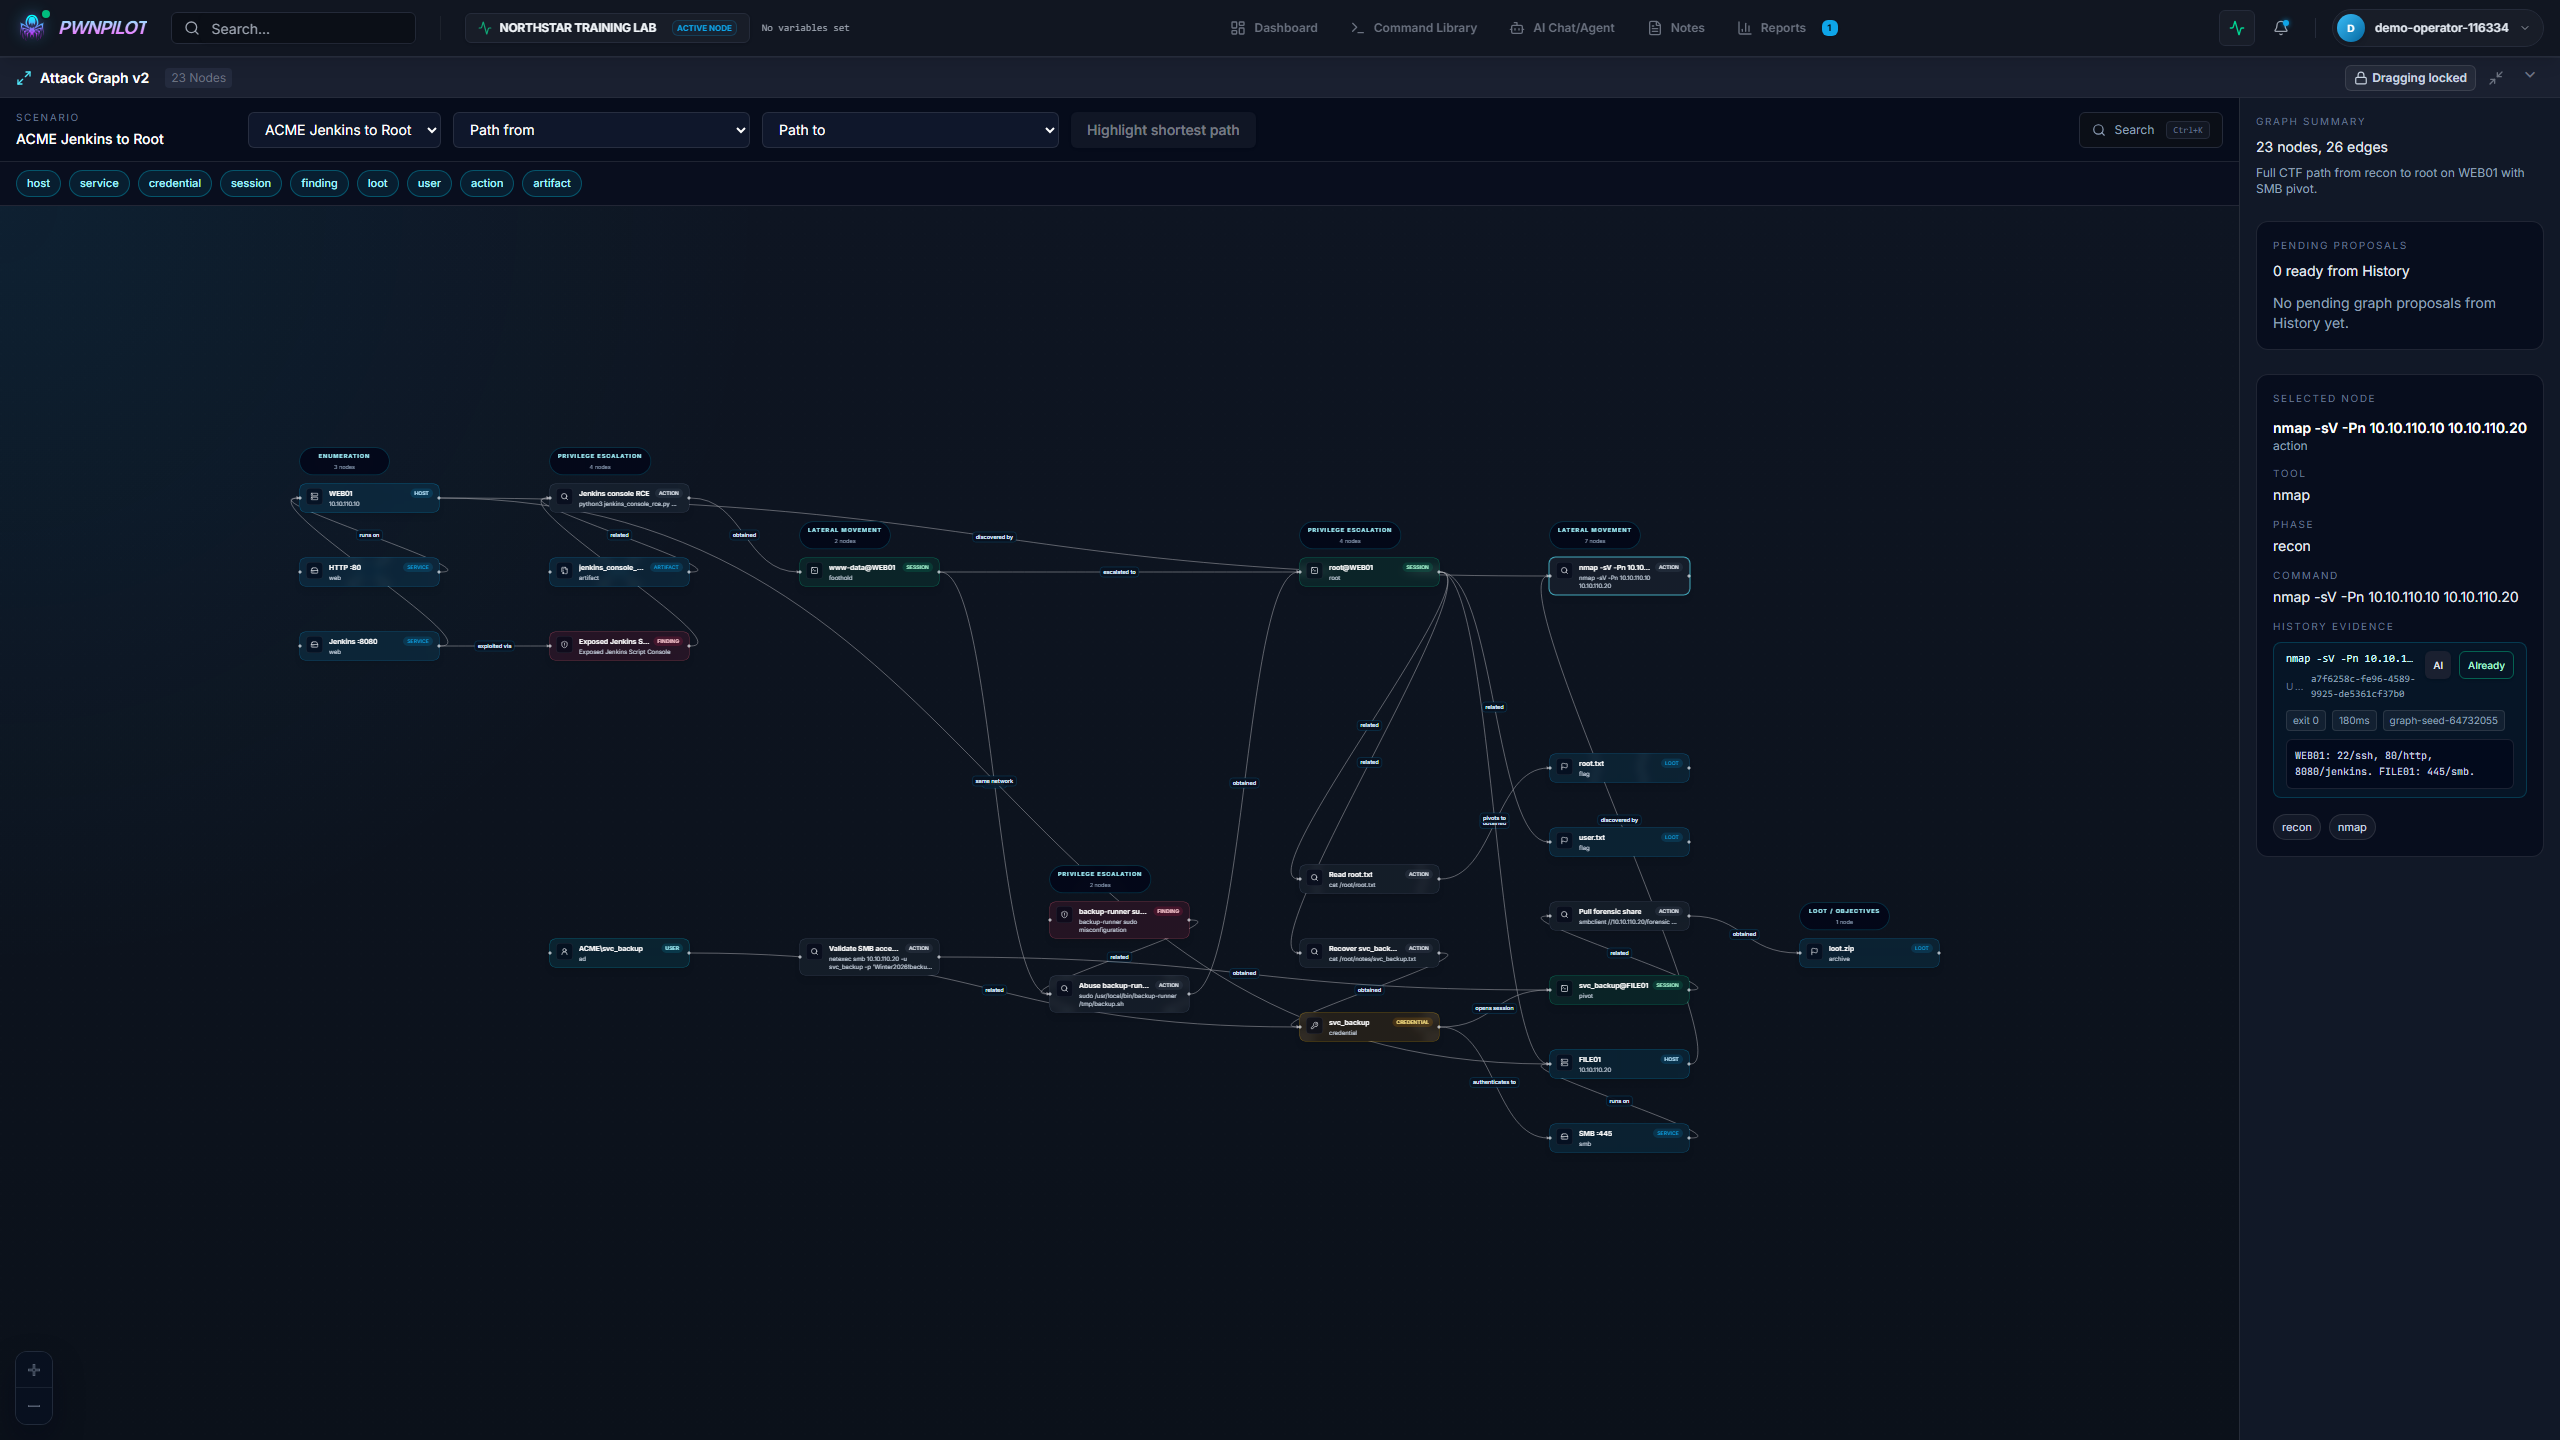Zoom in with the plus button
2560x1440 pixels.
(34, 1370)
